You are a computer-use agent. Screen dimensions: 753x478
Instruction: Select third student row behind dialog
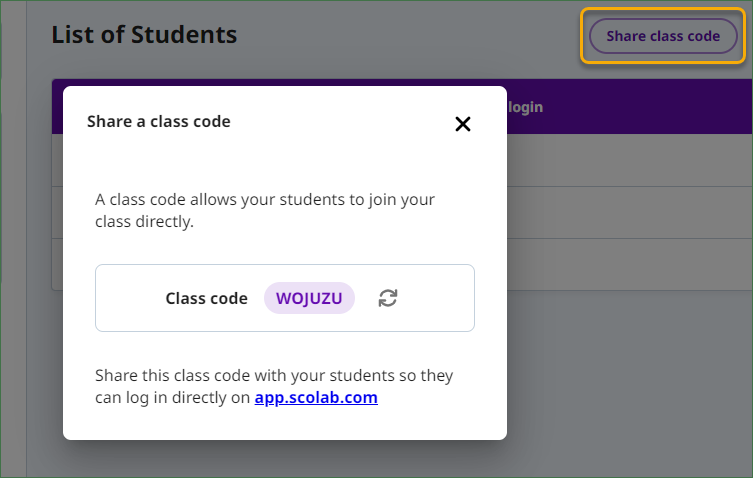pos(629,264)
